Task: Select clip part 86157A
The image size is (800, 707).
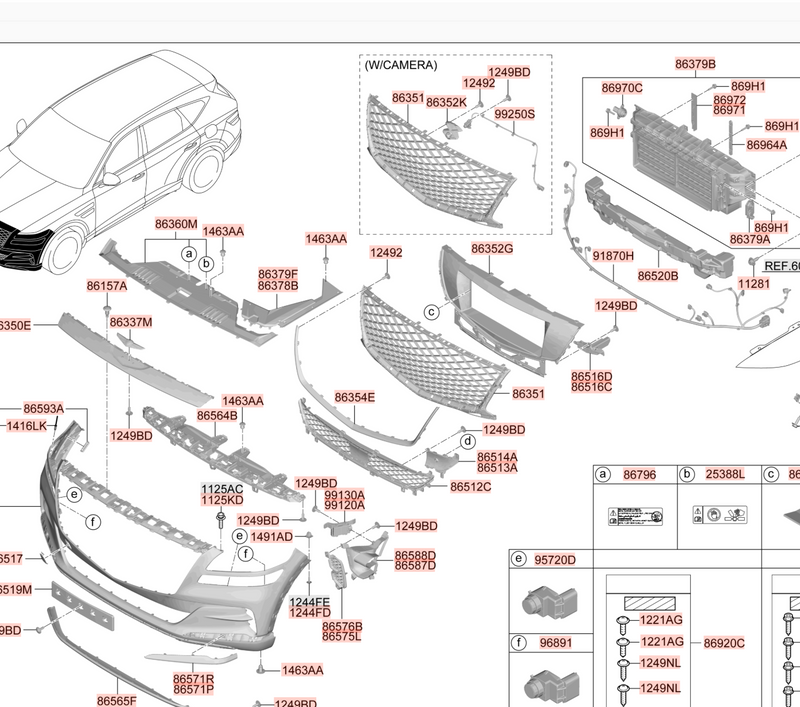Action: point(107,286)
